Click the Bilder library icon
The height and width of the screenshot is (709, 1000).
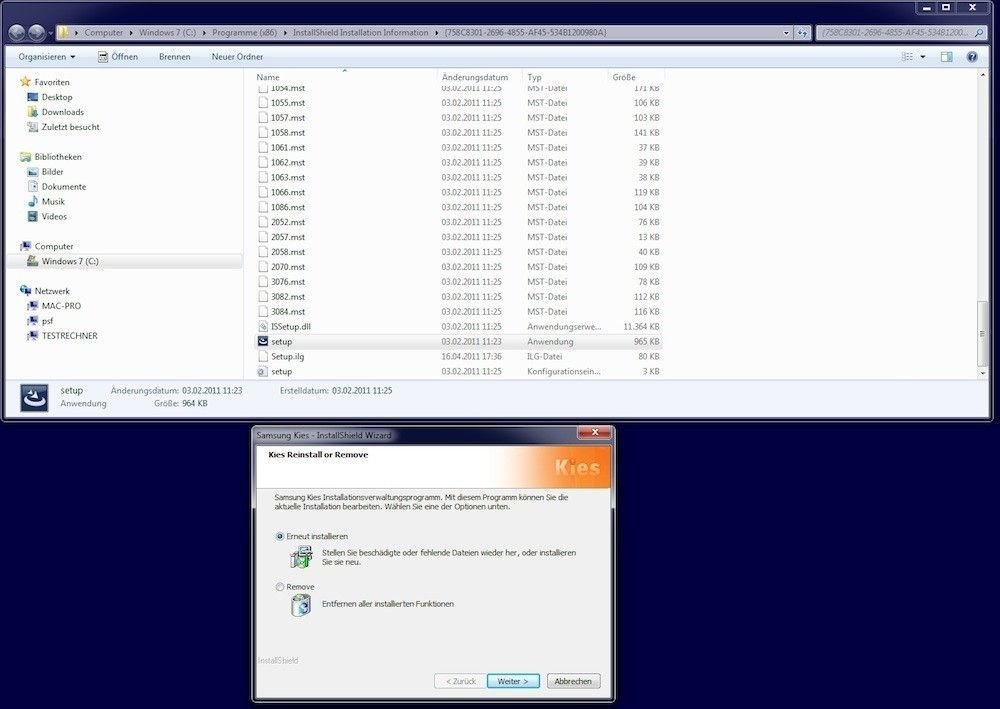tap(33, 172)
